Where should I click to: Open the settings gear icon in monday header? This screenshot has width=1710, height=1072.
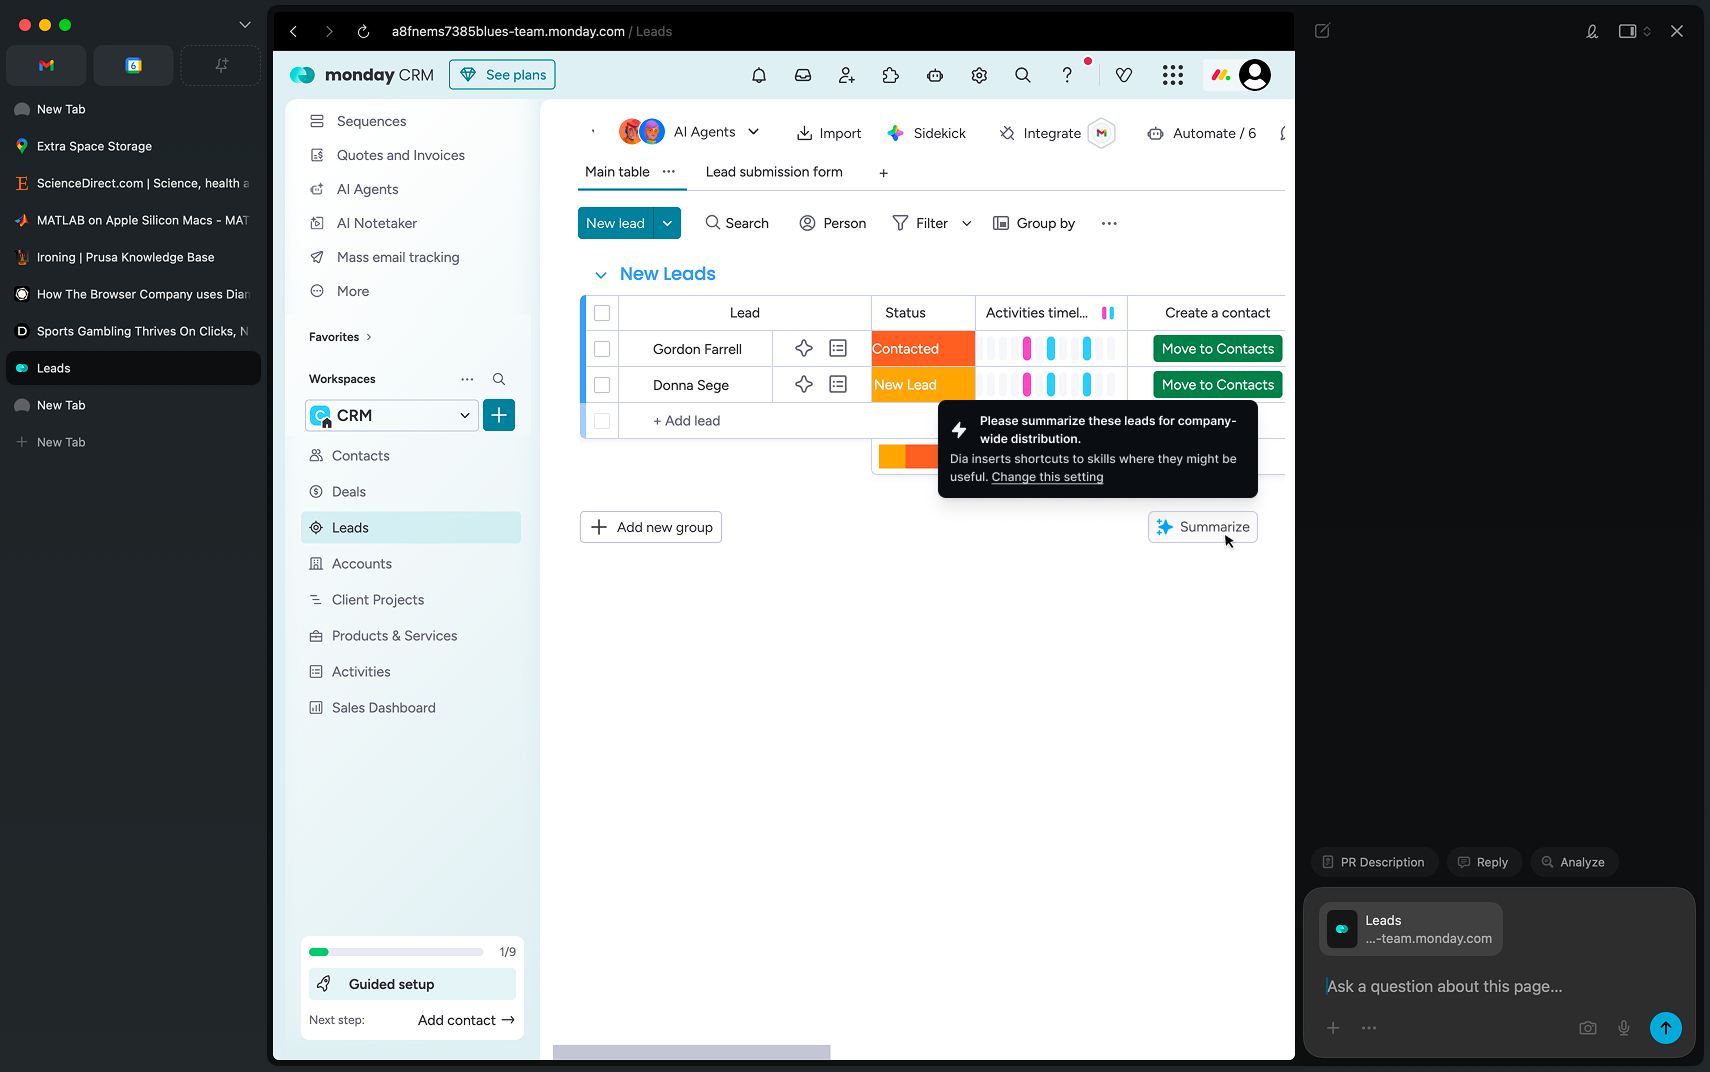979,75
